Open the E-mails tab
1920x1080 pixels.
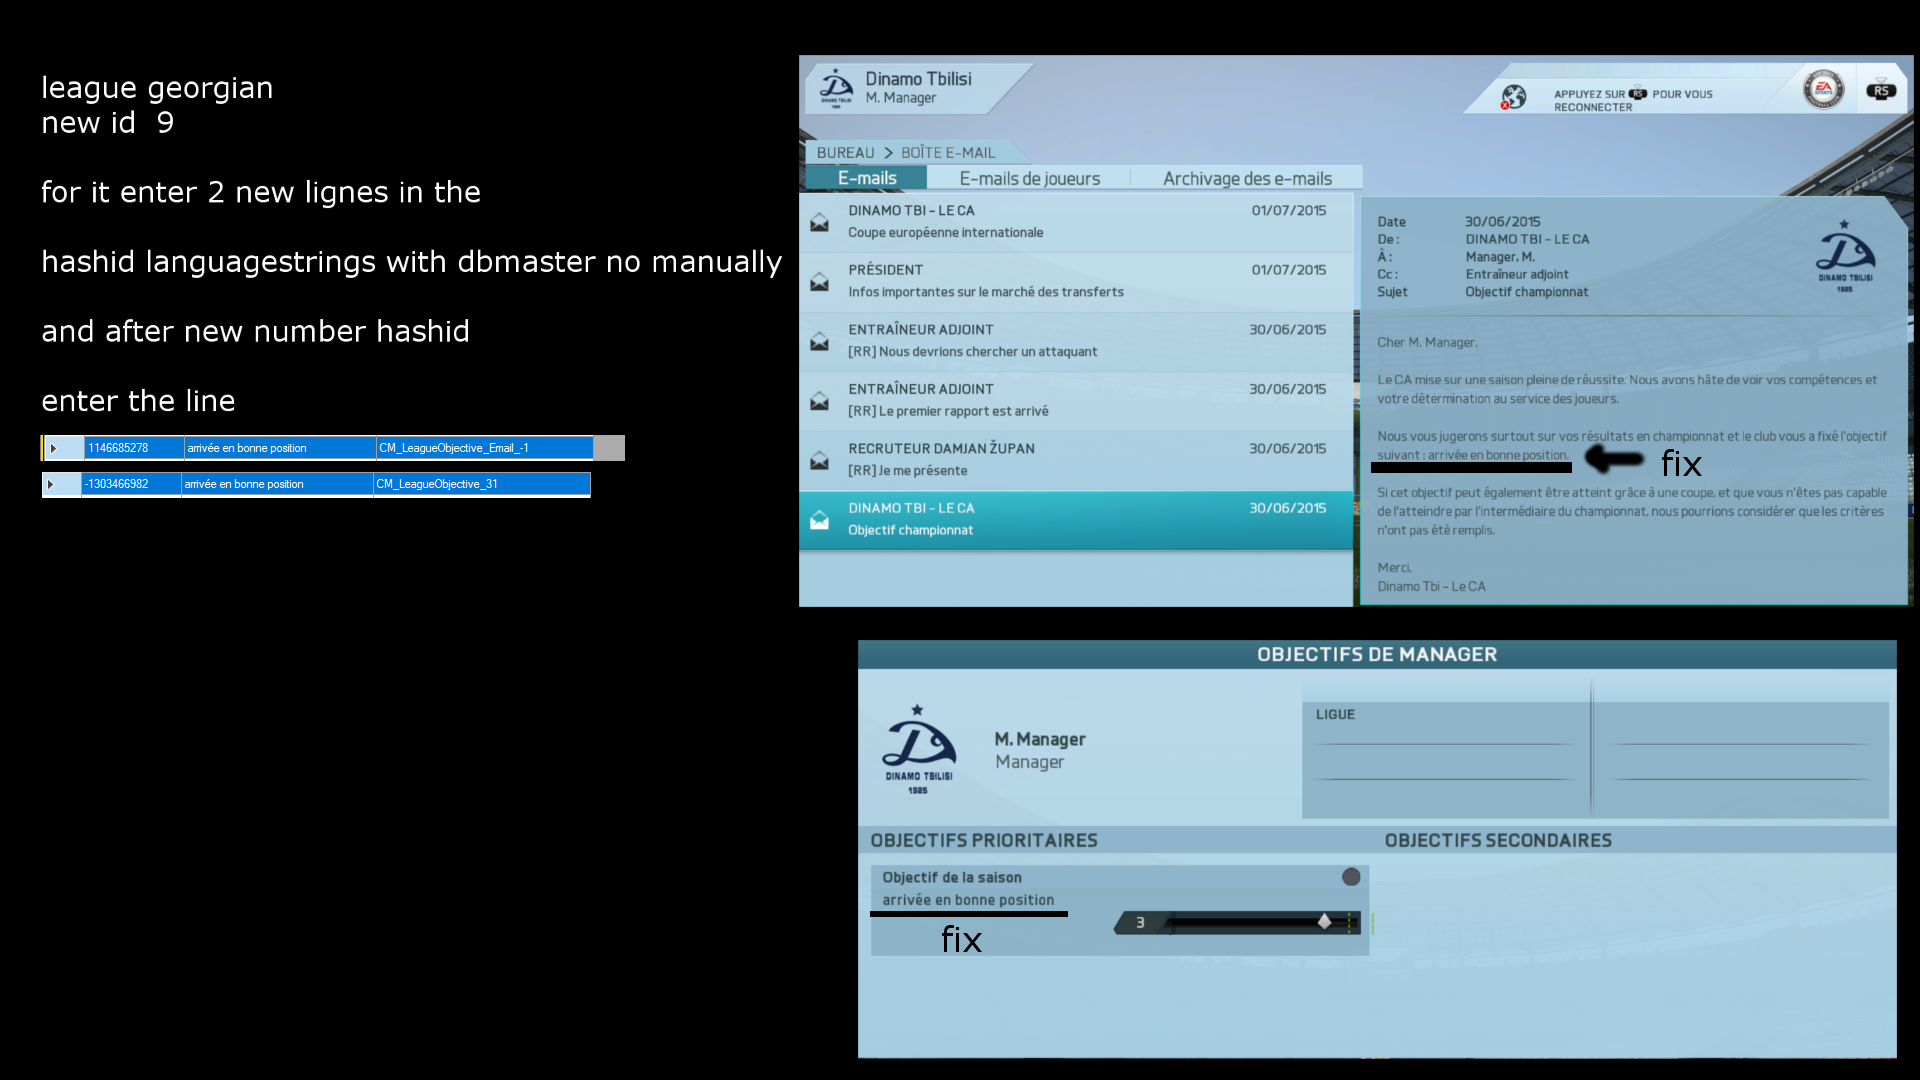pos(867,178)
